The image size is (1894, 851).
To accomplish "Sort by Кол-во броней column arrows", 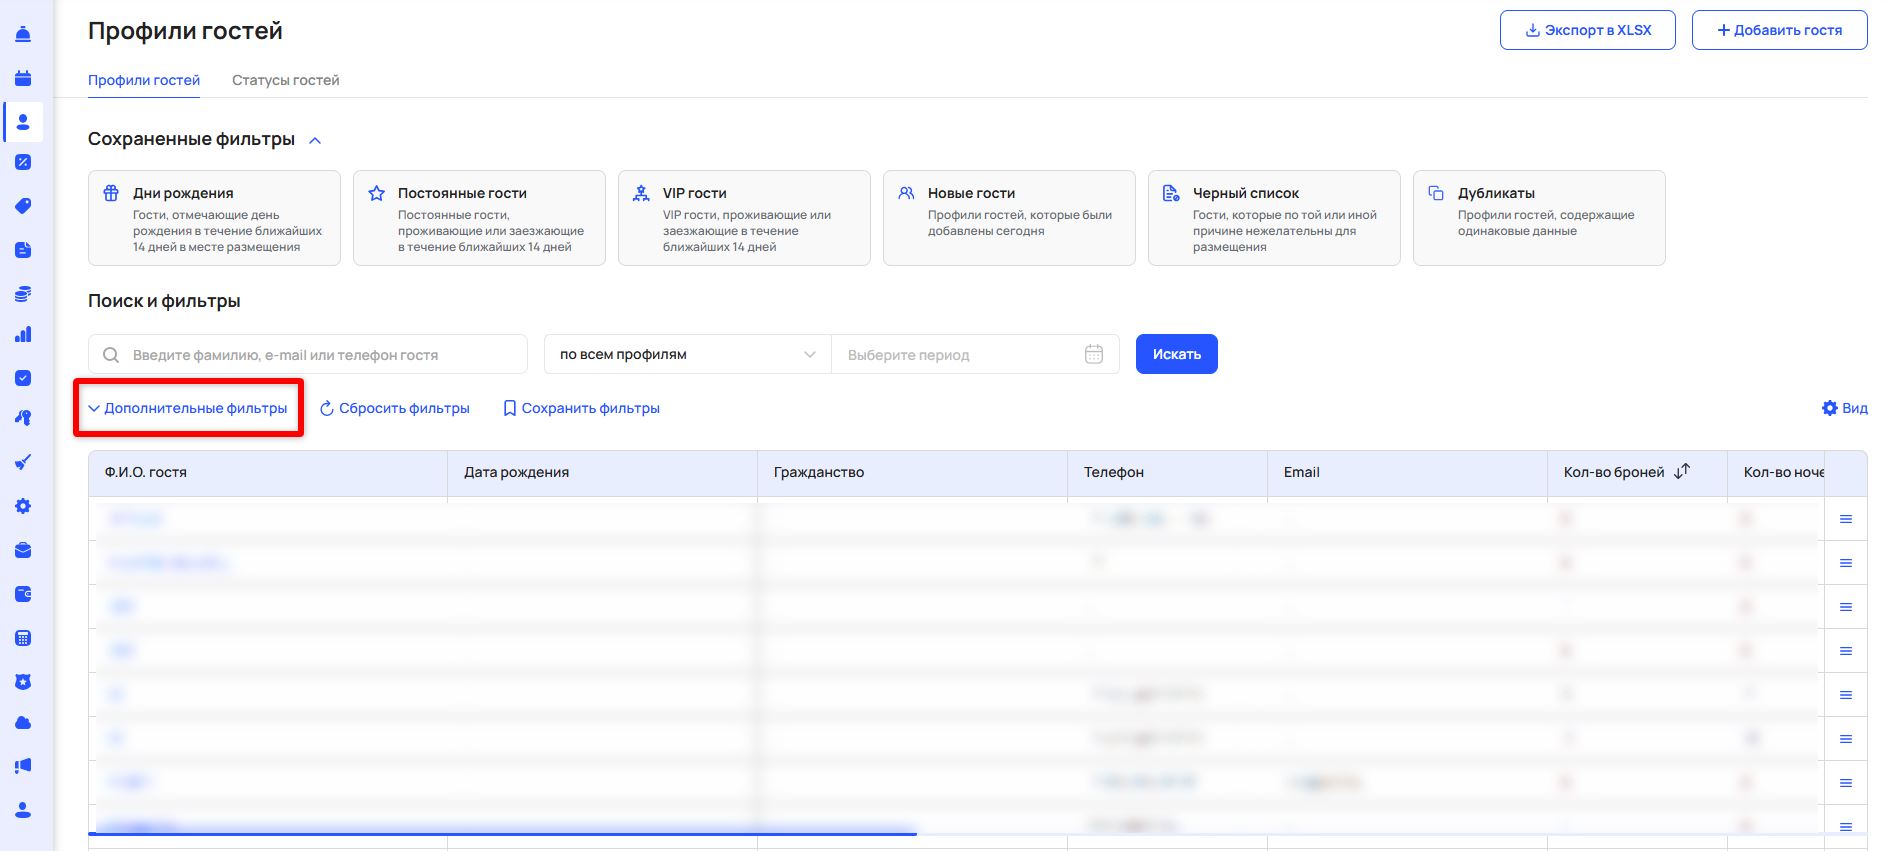I will tap(1682, 471).
